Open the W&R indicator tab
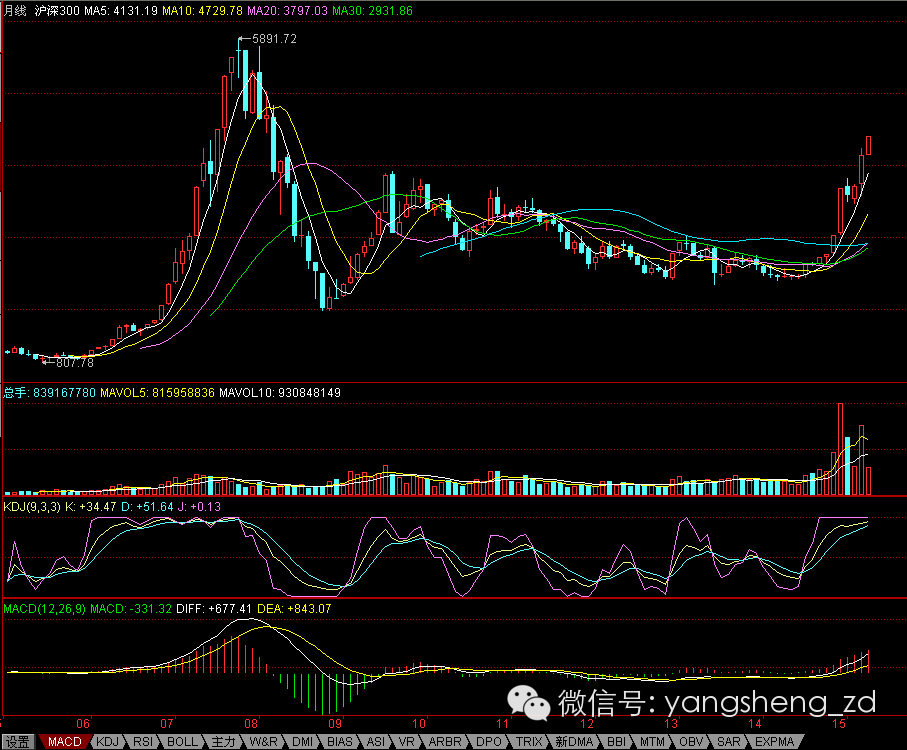Screen dimensions: 907x750 pyautogui.click(x=263, y=742)
